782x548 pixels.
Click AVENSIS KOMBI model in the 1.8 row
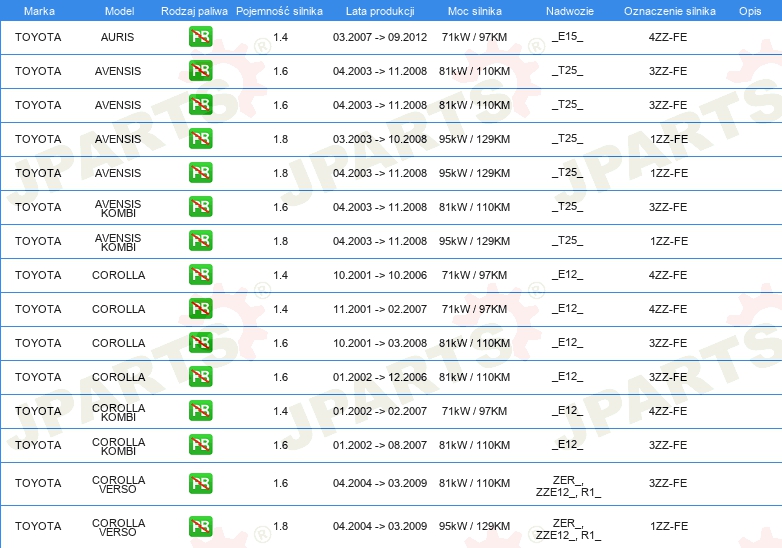(118, 242)
